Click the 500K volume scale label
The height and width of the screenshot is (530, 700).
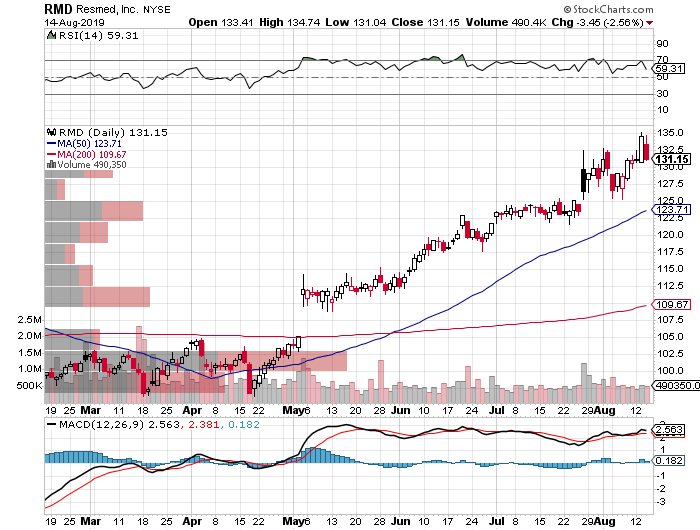click(29, 385)
